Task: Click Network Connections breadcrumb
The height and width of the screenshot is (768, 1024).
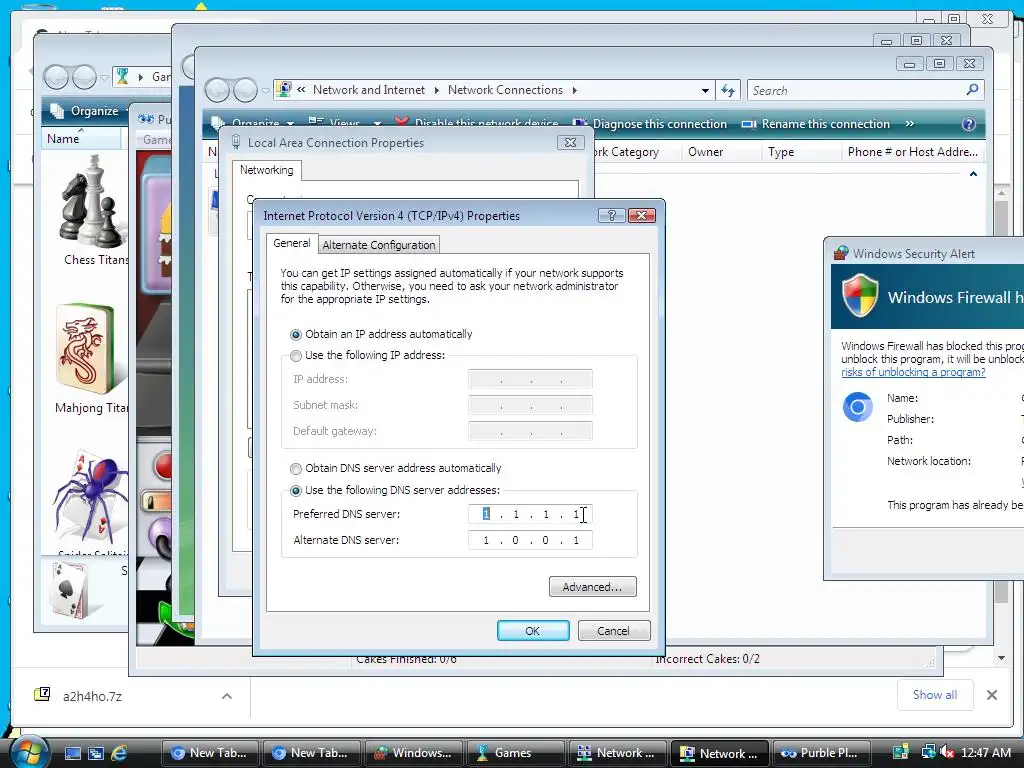Action: tap(505, 90)
